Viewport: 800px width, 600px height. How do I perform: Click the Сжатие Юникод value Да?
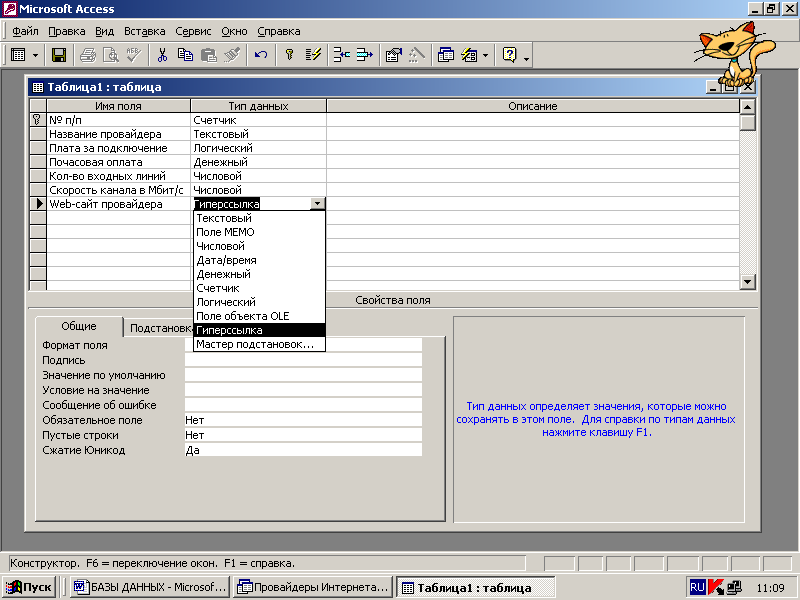(x=303, y=451)
